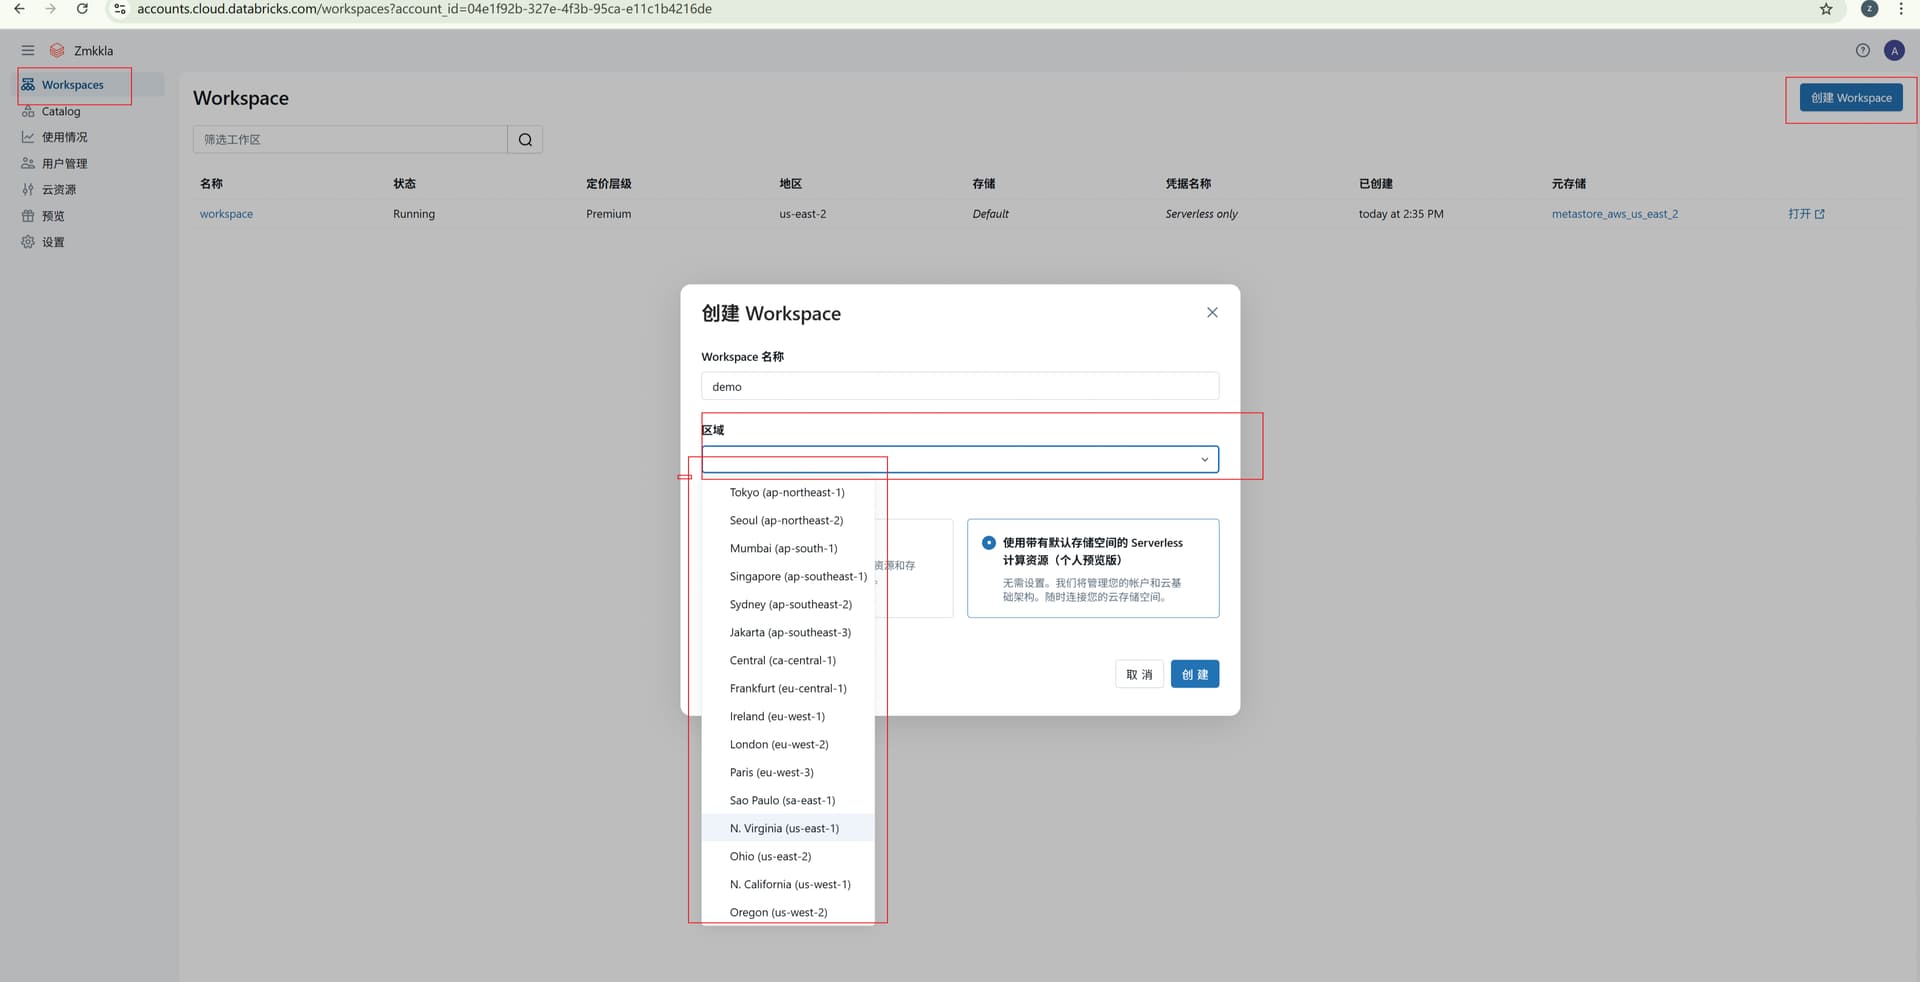Click the 创建 button in the dialog
Viewport: 1920px width, 982px height.
coord(1195,674)
